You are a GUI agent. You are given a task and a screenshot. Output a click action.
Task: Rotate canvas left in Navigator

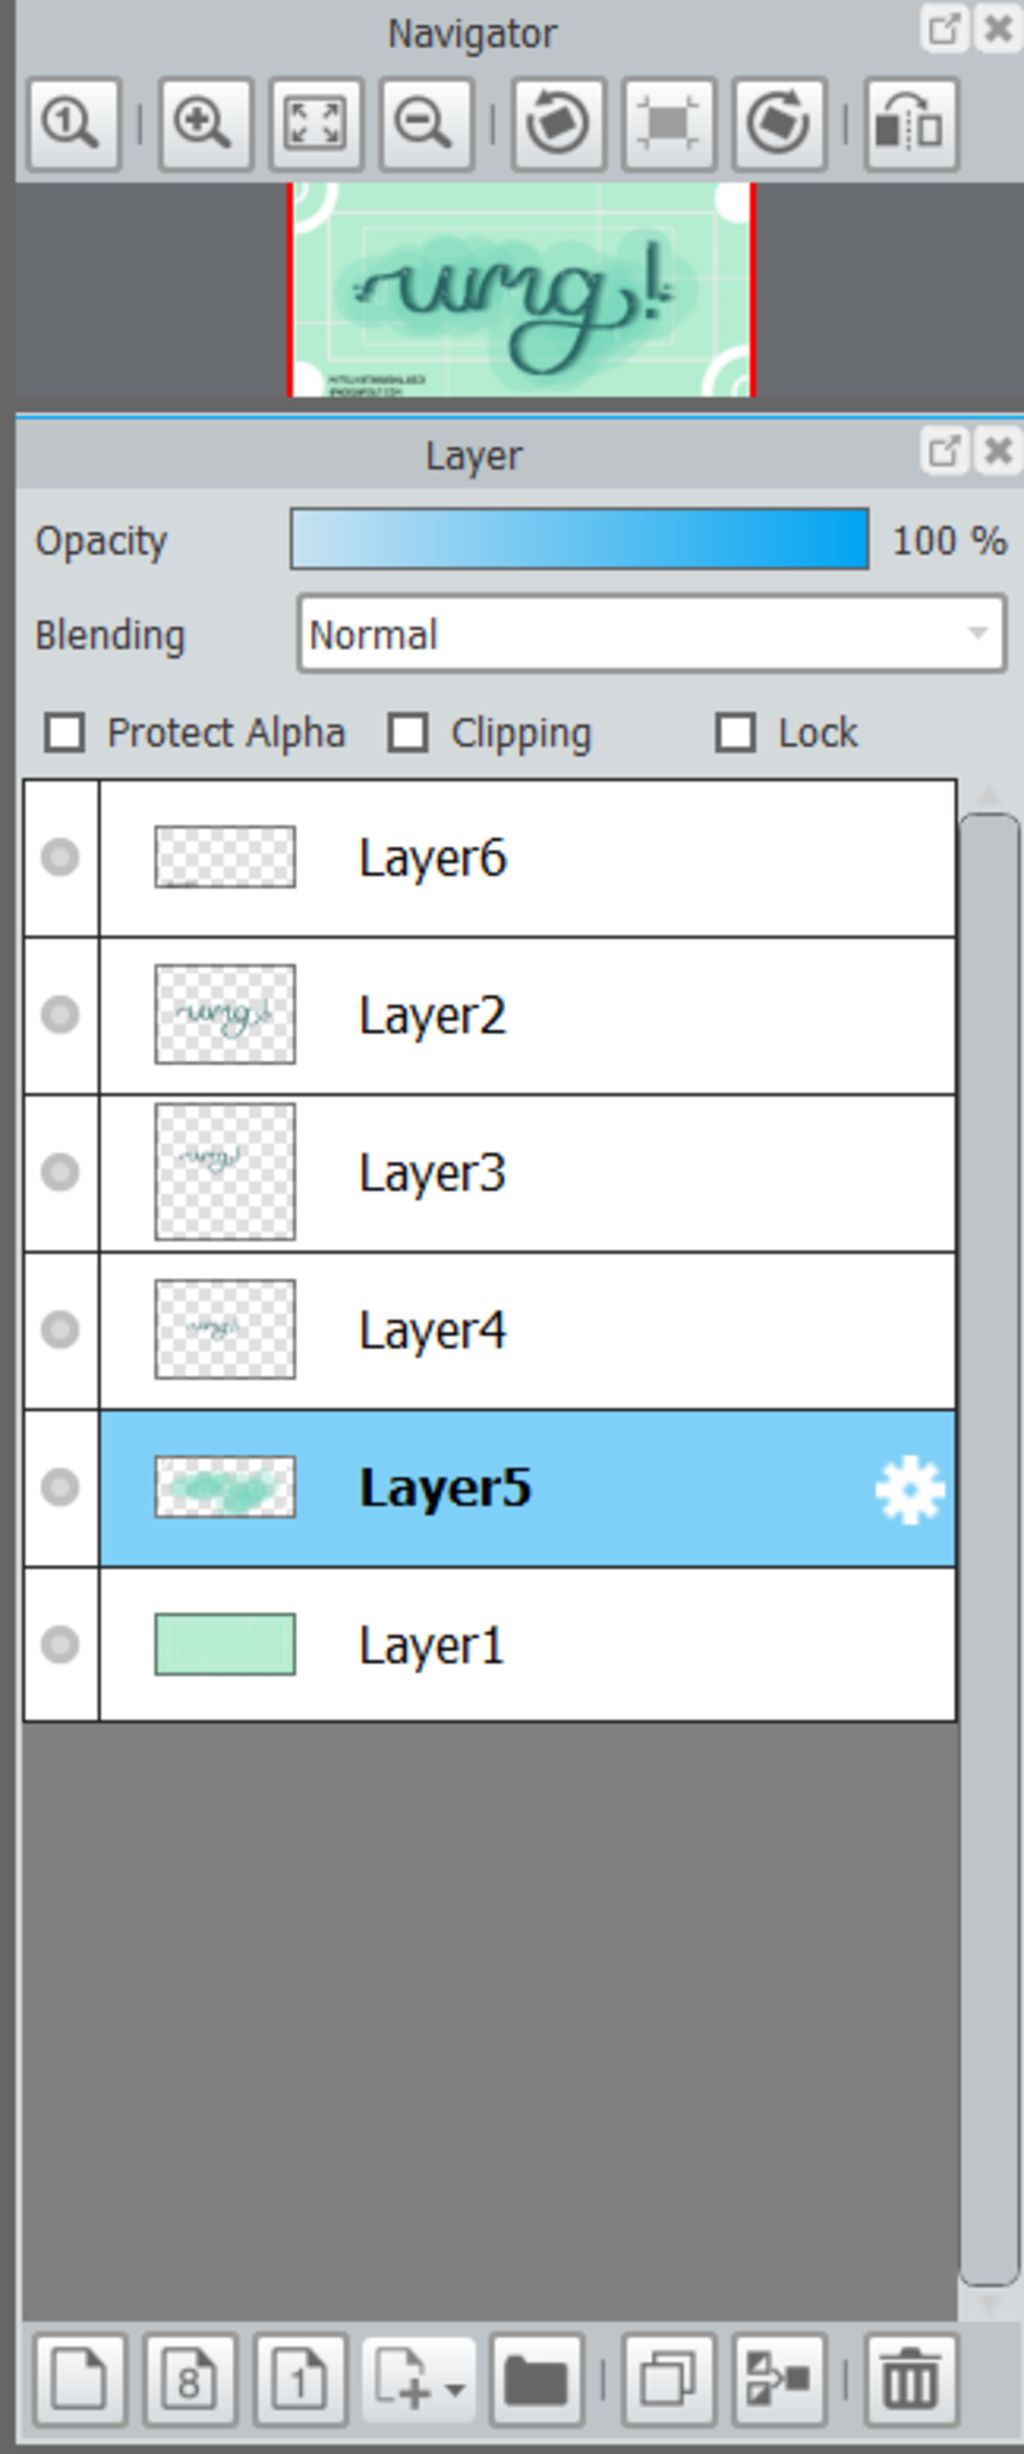[x=558, y=124]
